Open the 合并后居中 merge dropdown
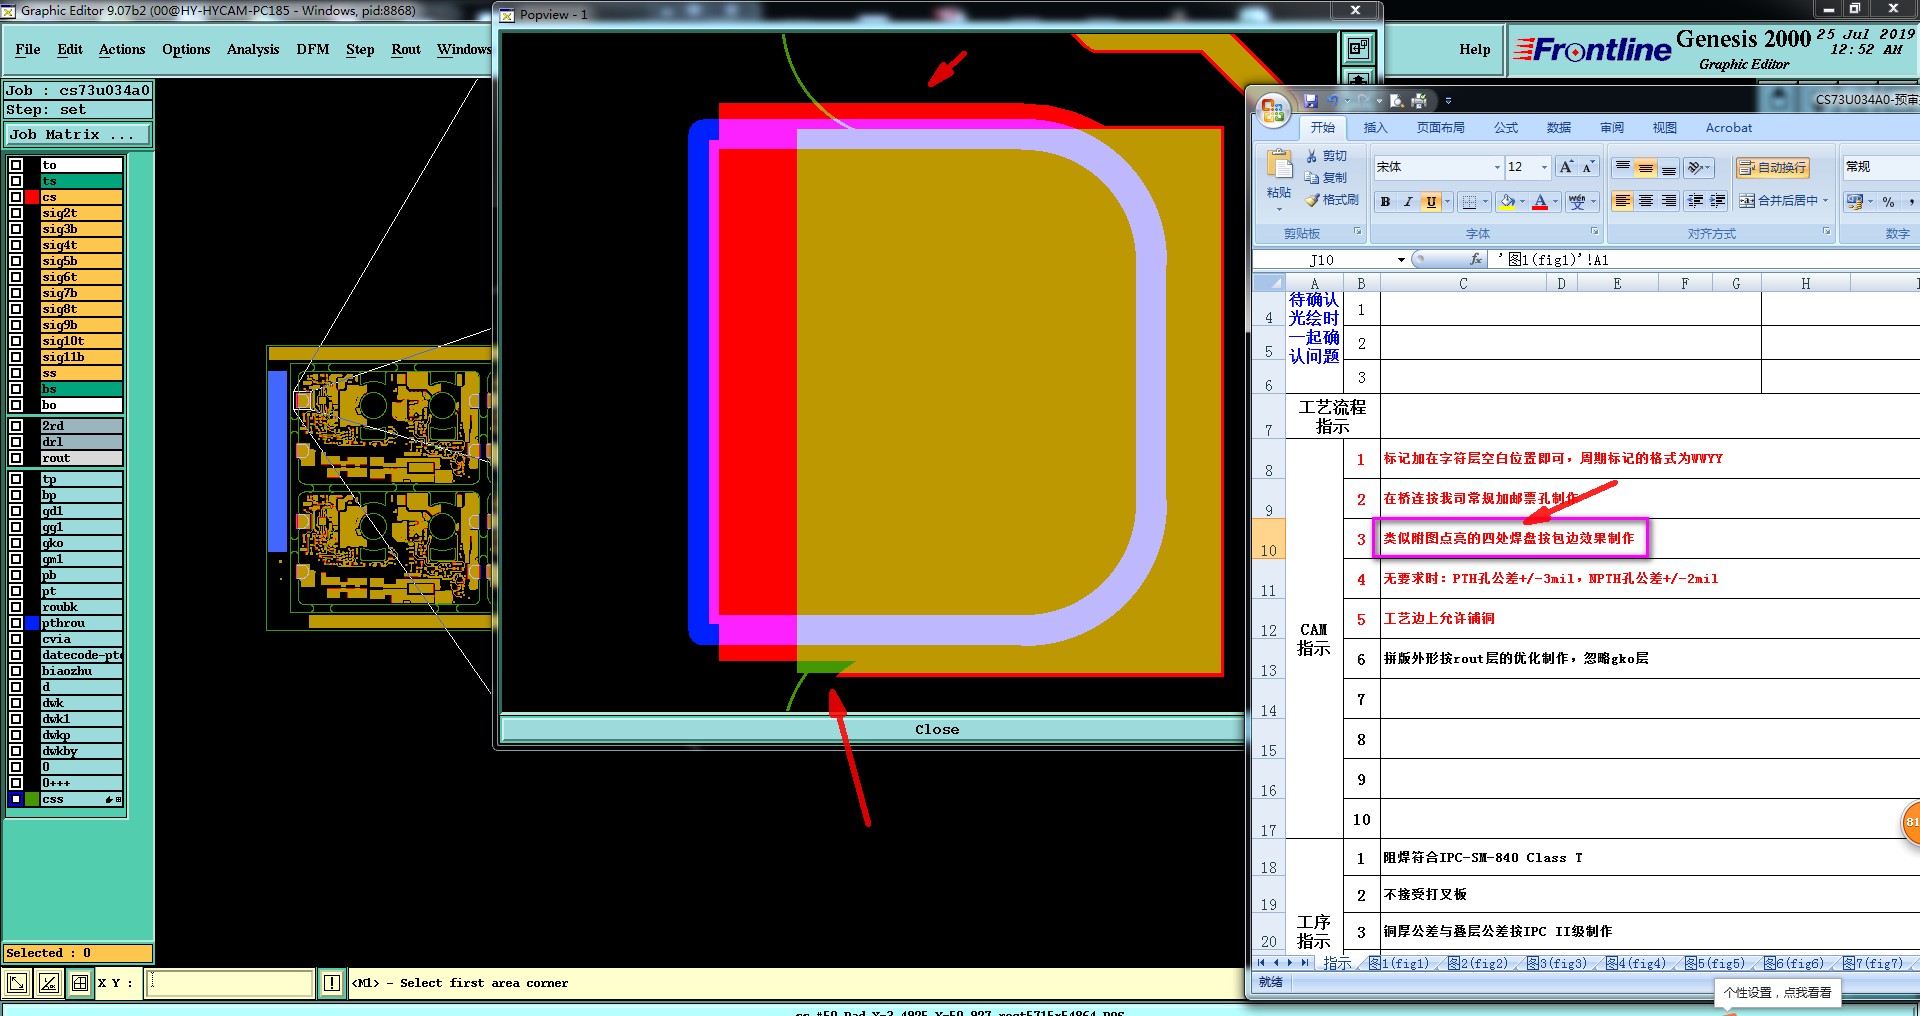 coord(1825,201)
